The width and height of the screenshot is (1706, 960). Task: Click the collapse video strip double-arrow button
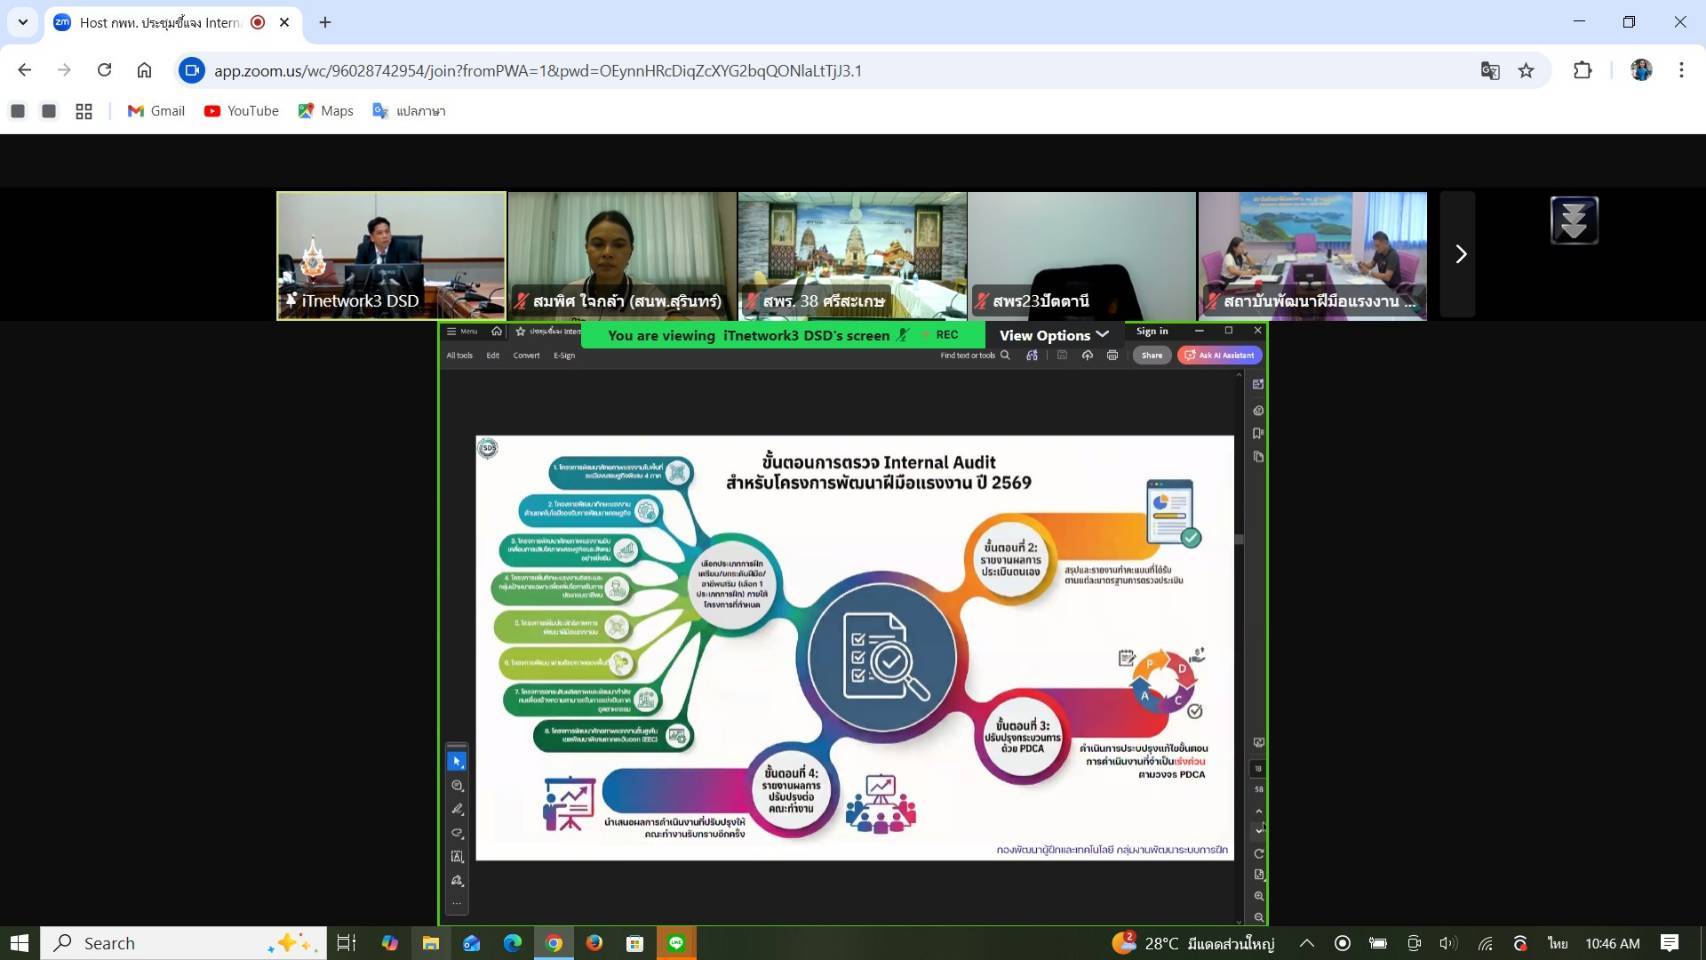click(1574, 220)
